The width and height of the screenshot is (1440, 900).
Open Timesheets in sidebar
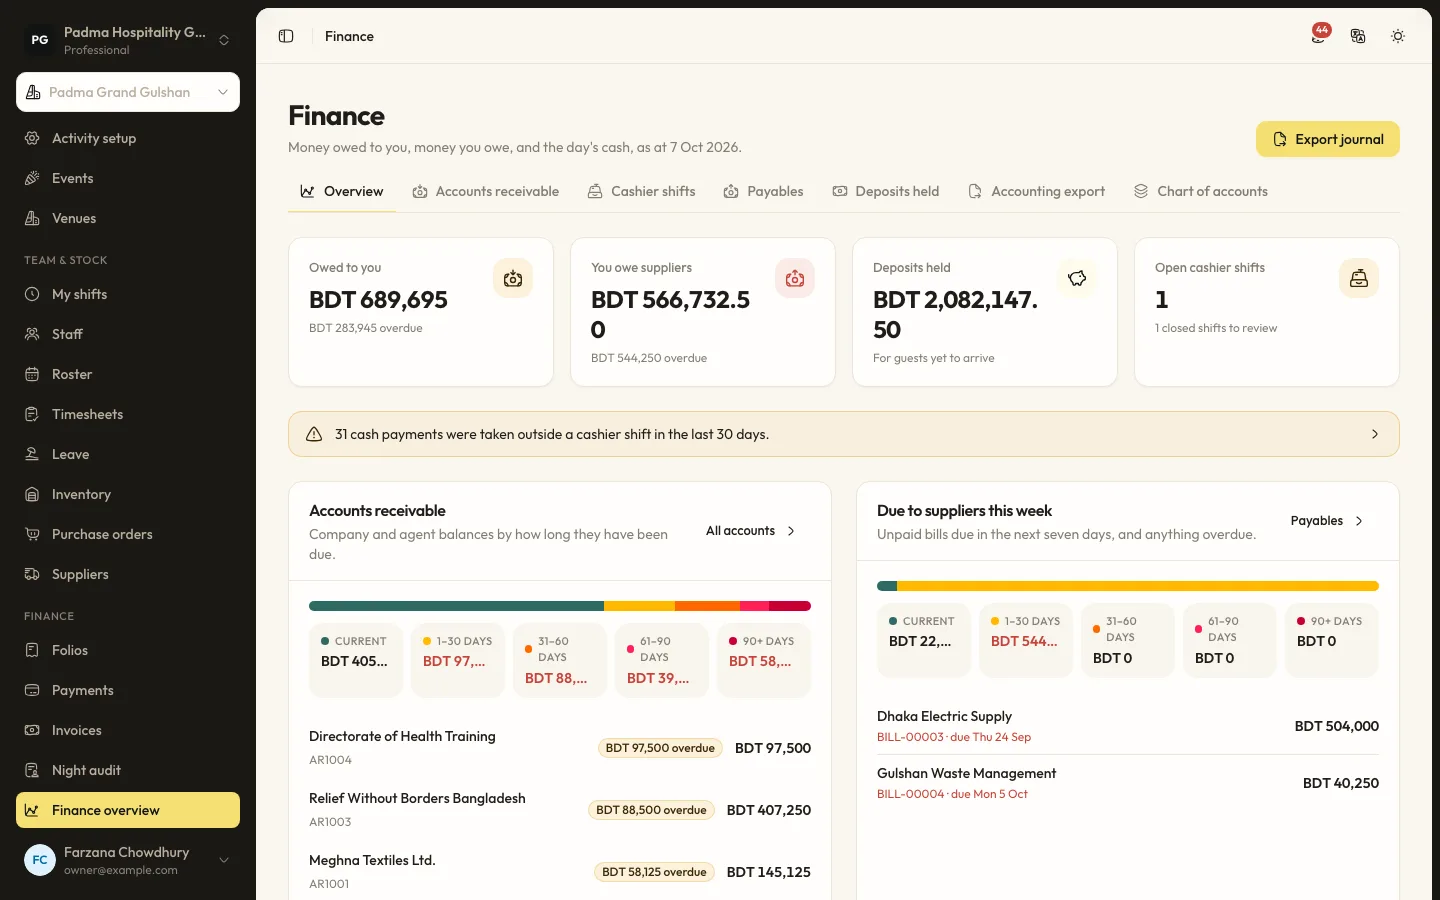tap(128, 414)
